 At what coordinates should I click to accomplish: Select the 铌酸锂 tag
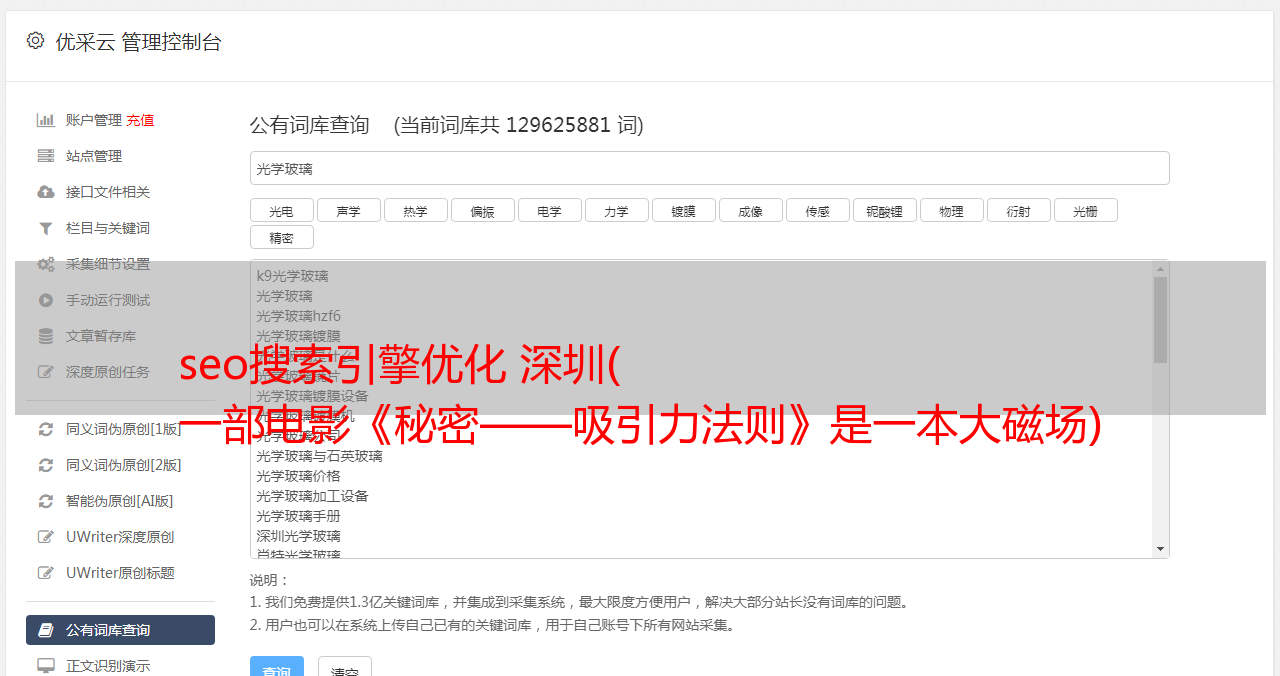pos(884,210)
